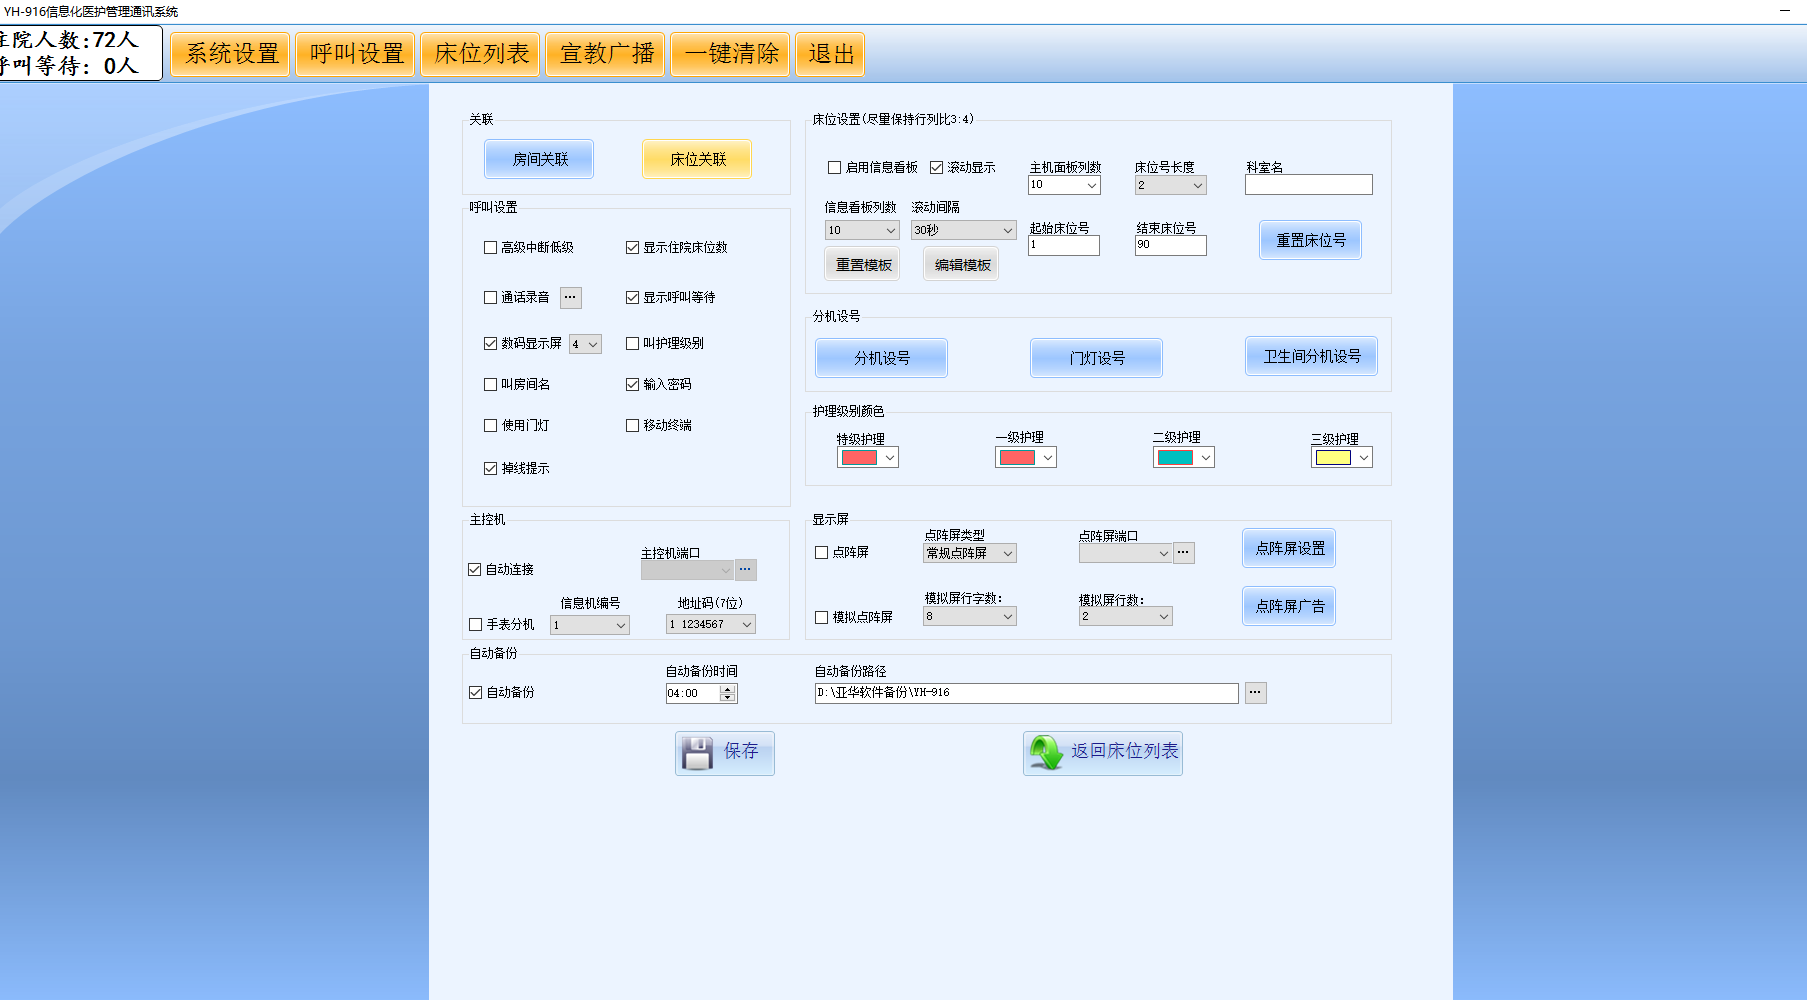Click the browse button next to 通话录音

(570, 298)
